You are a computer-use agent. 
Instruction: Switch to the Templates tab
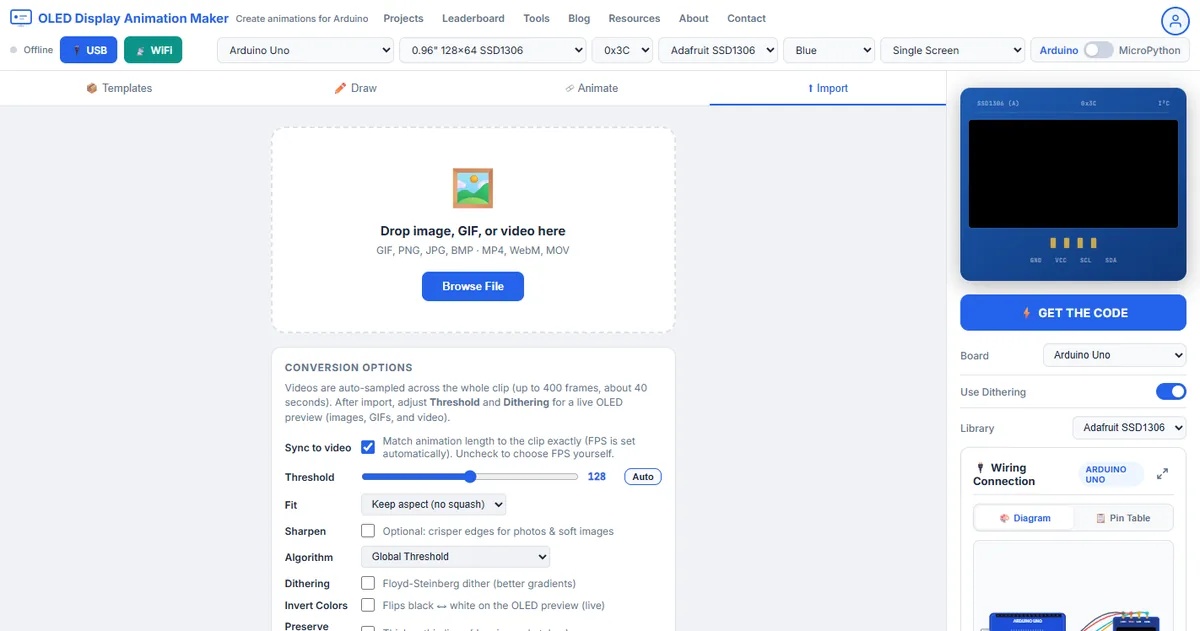[x=119, y=88]
